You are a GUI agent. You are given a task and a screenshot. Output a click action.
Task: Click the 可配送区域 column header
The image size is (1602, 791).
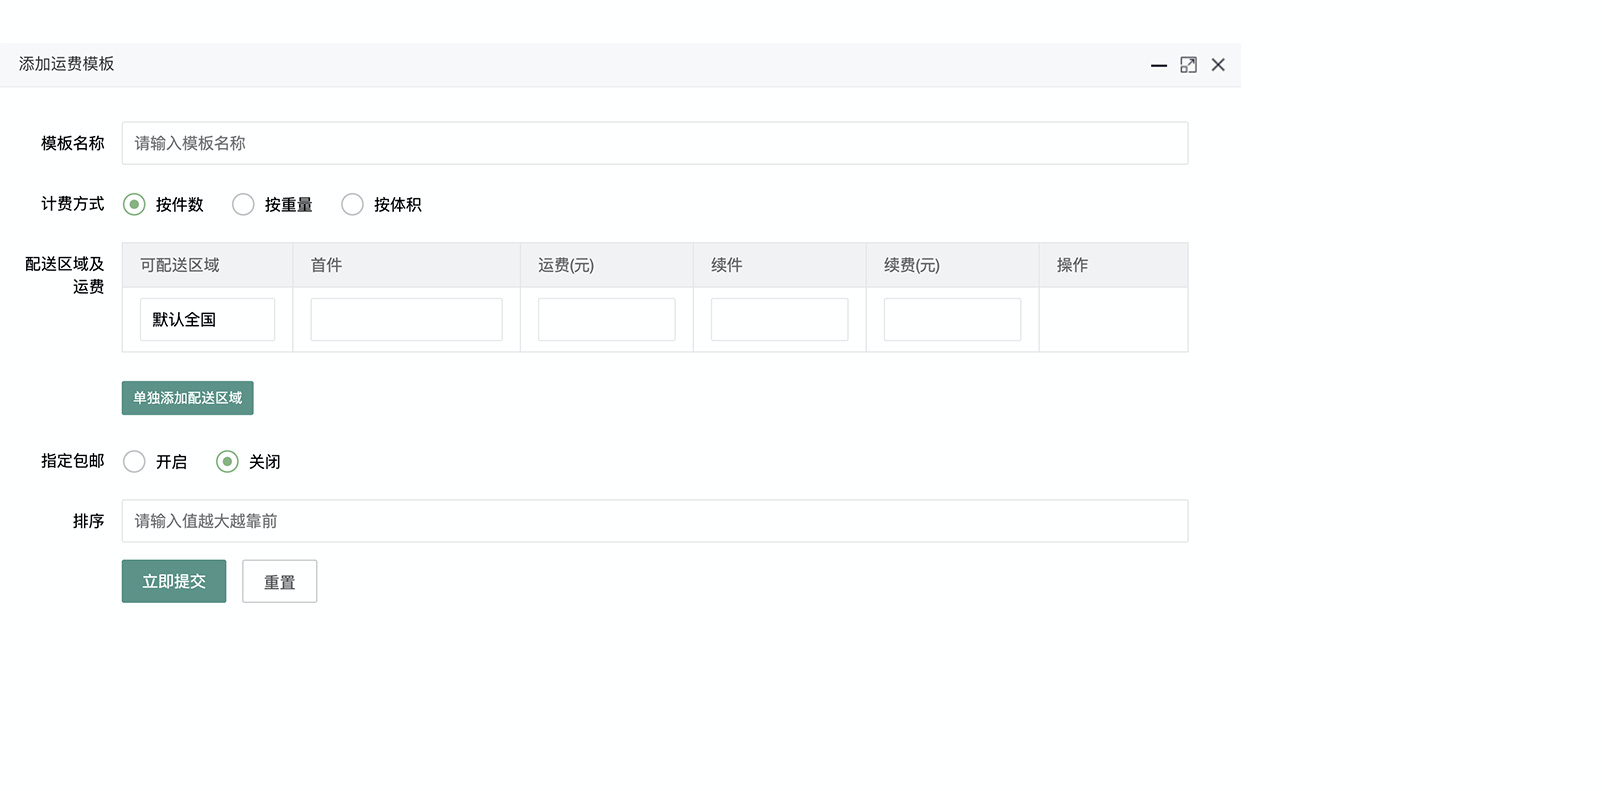point(207,265)
